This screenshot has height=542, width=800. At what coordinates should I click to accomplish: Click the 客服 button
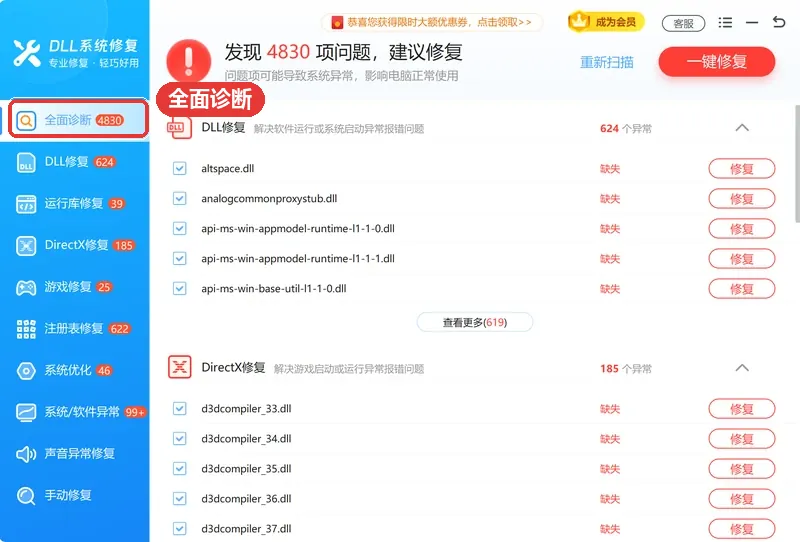683,23
